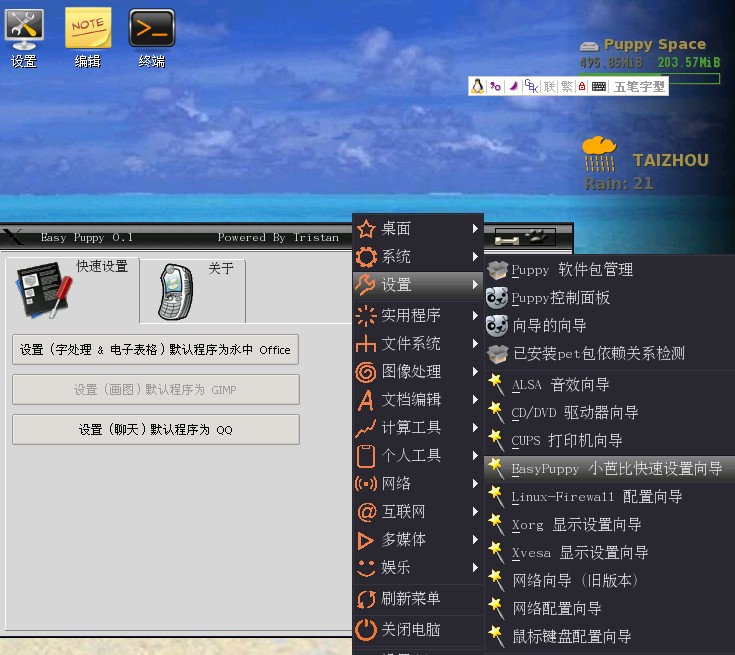Toggle the 联 association option in input bar
735x655 pixels.
550,87
